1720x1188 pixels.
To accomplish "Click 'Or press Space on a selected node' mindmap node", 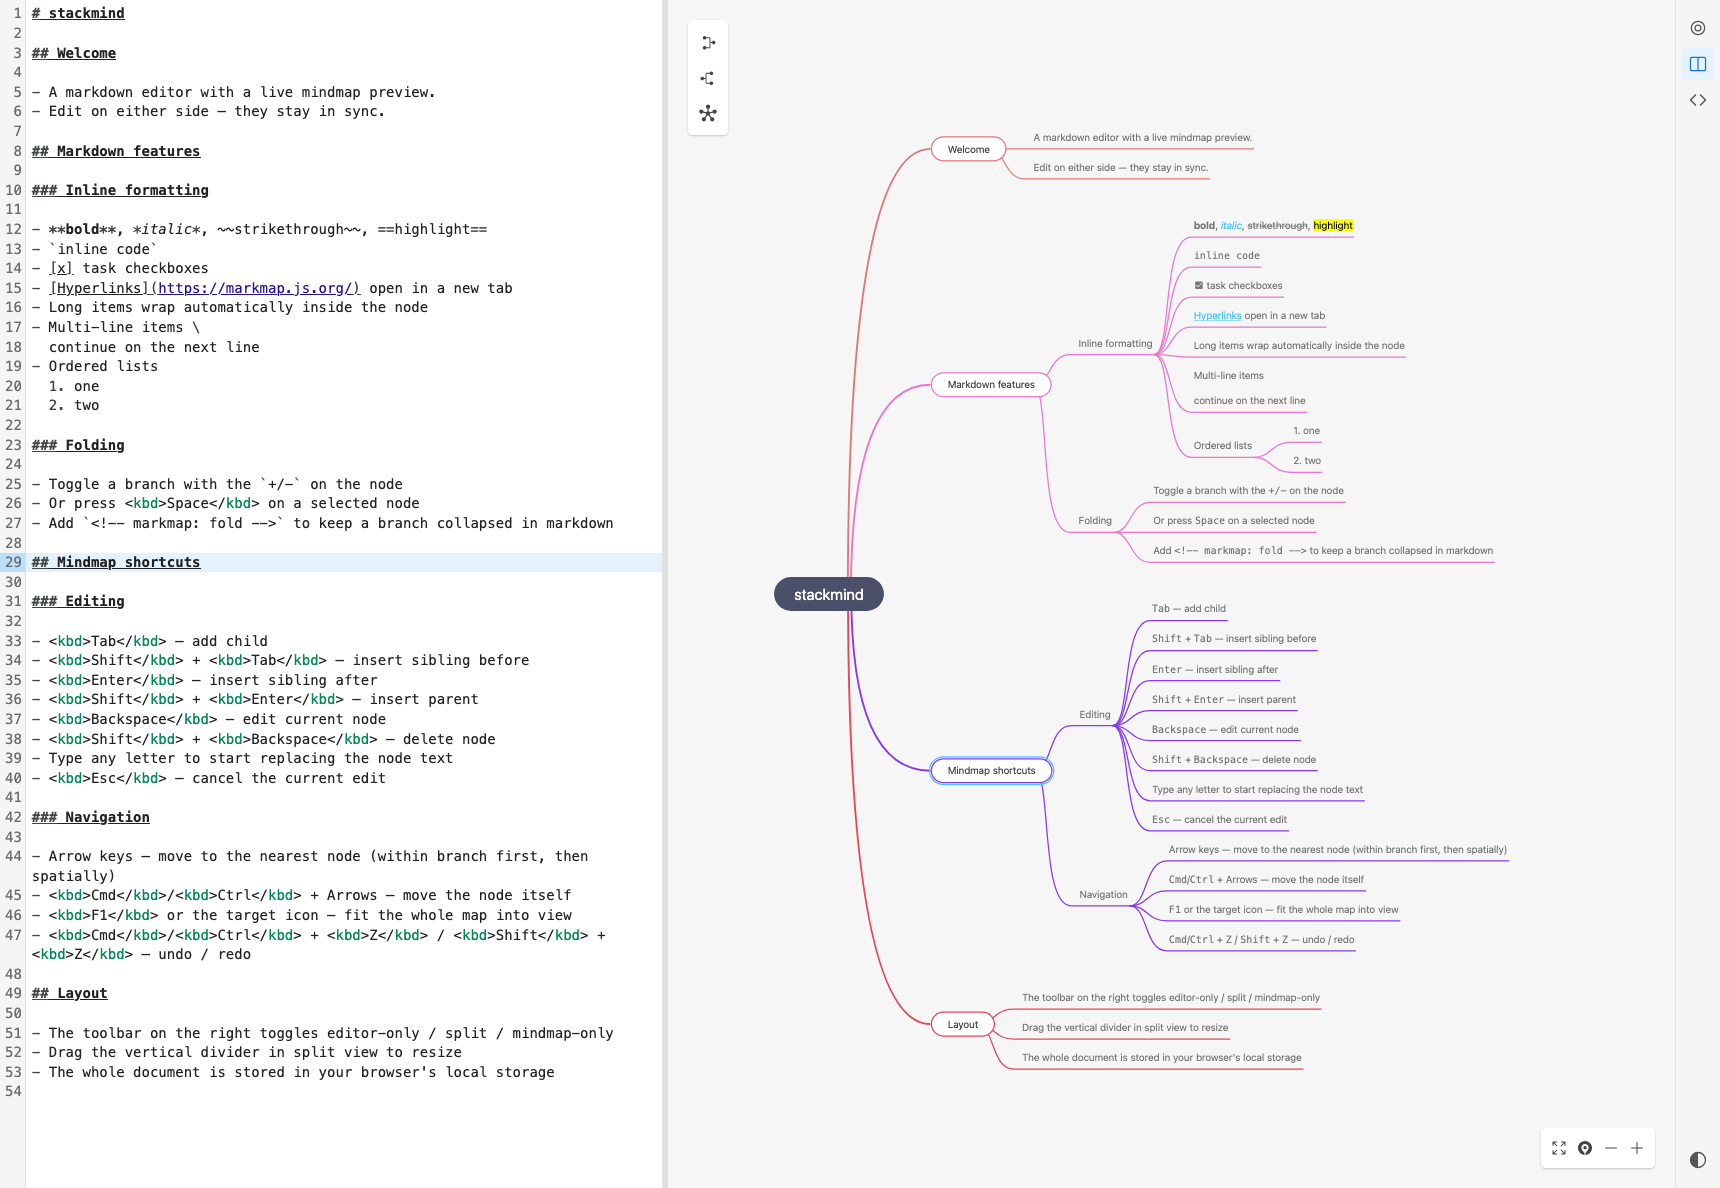I will [x=1233, y=521].
